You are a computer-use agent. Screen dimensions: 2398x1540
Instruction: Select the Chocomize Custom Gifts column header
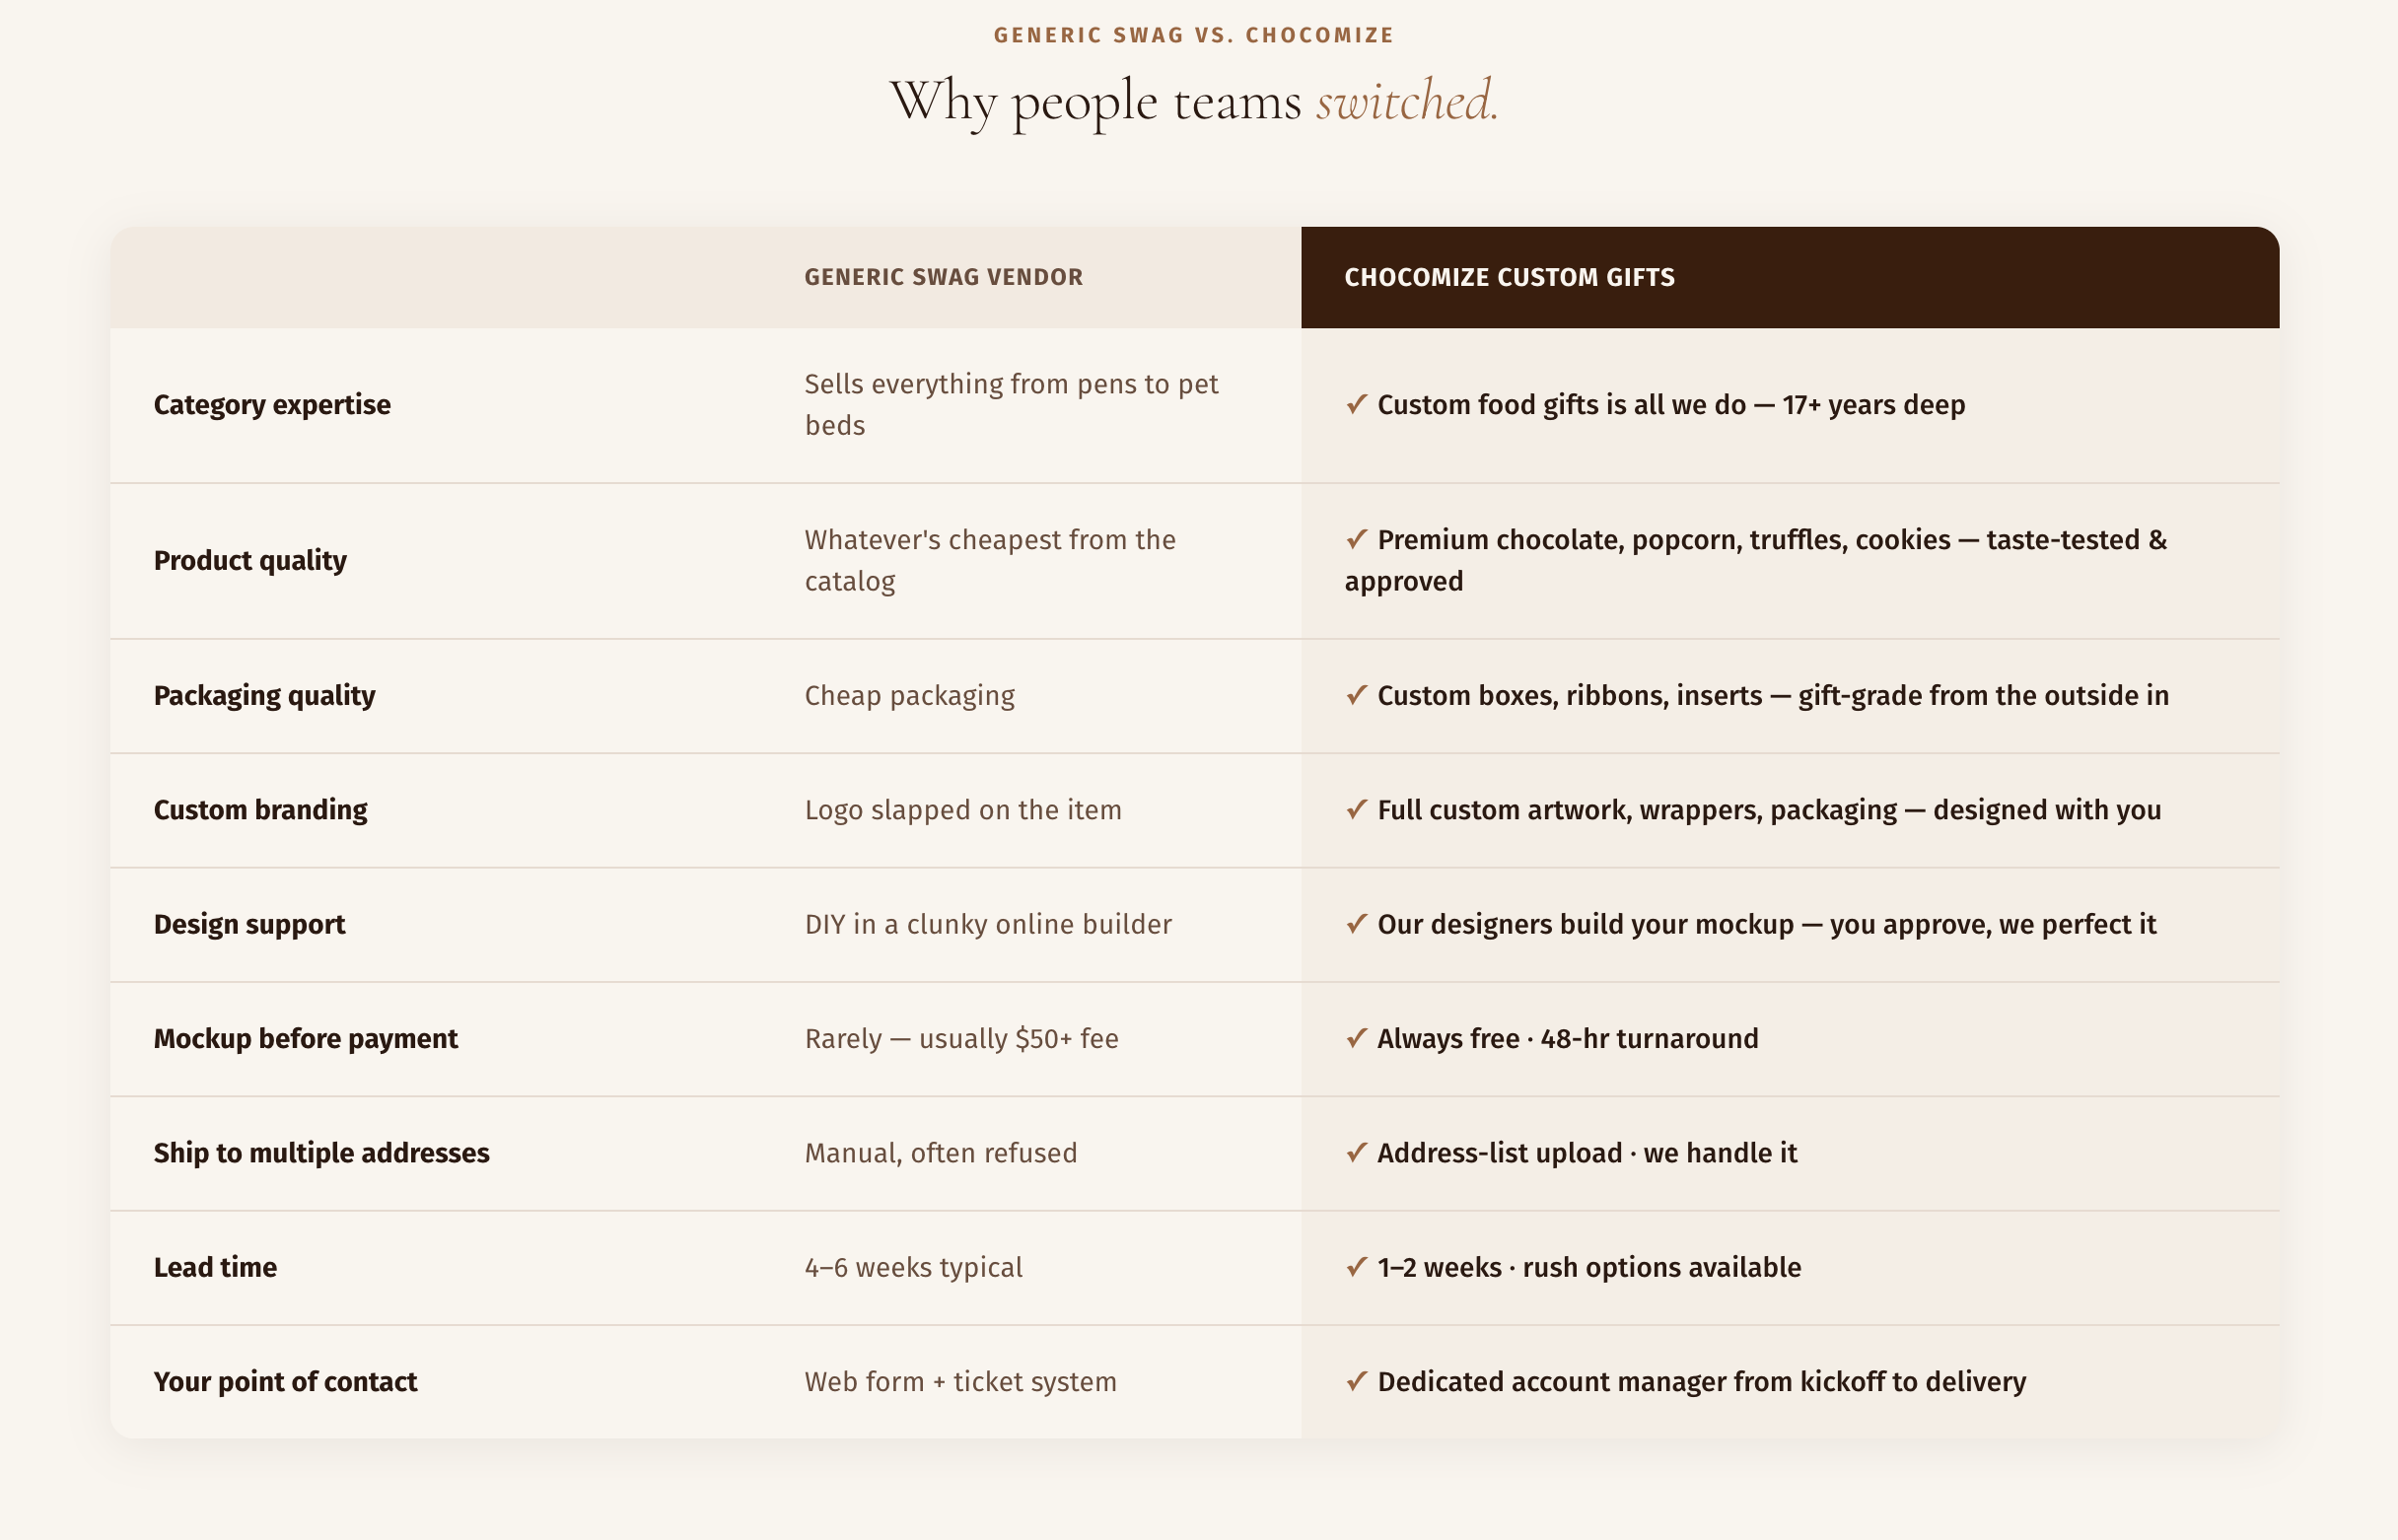tap(1509, 277)
